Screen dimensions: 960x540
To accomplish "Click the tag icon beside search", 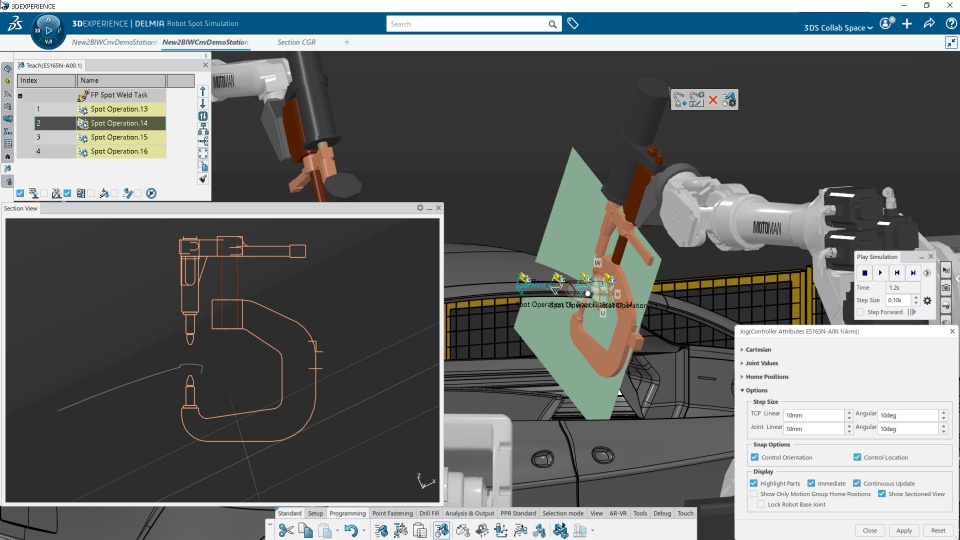I will click(572, 24).
